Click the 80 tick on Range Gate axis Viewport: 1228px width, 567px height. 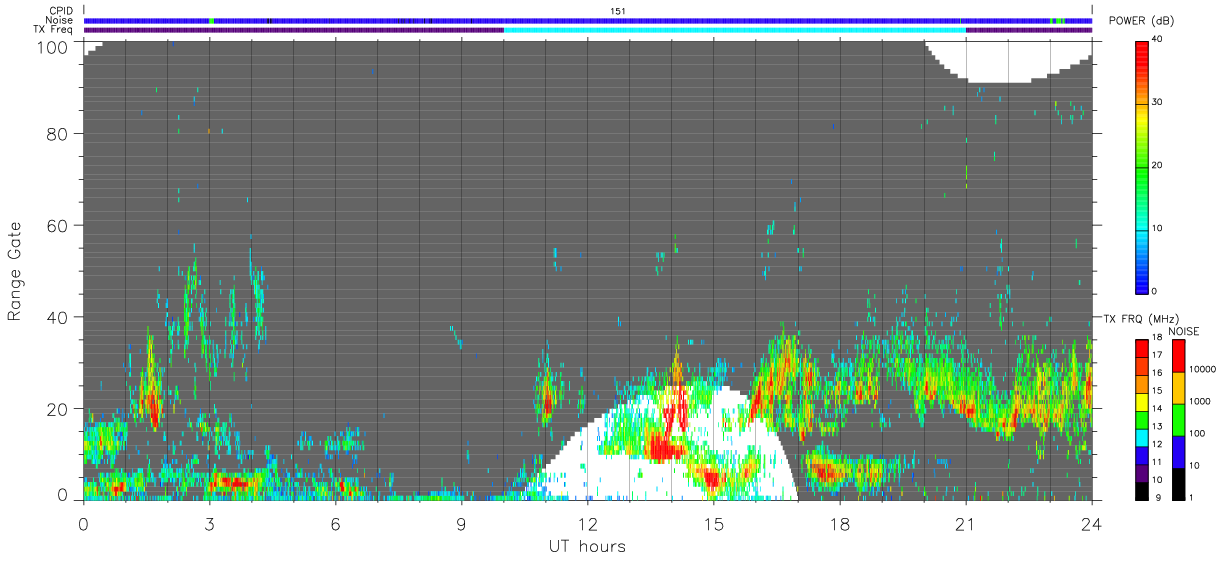[58, 133]
